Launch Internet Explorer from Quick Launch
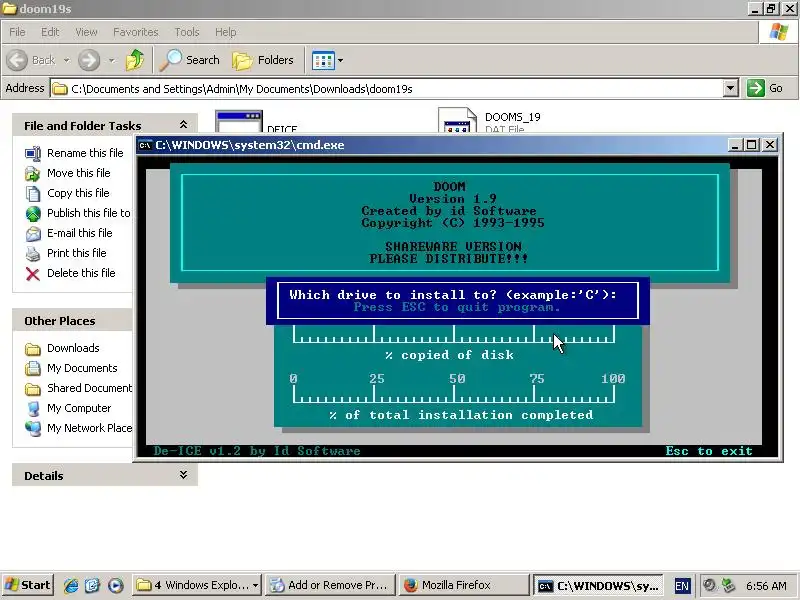 click(70, 585)
